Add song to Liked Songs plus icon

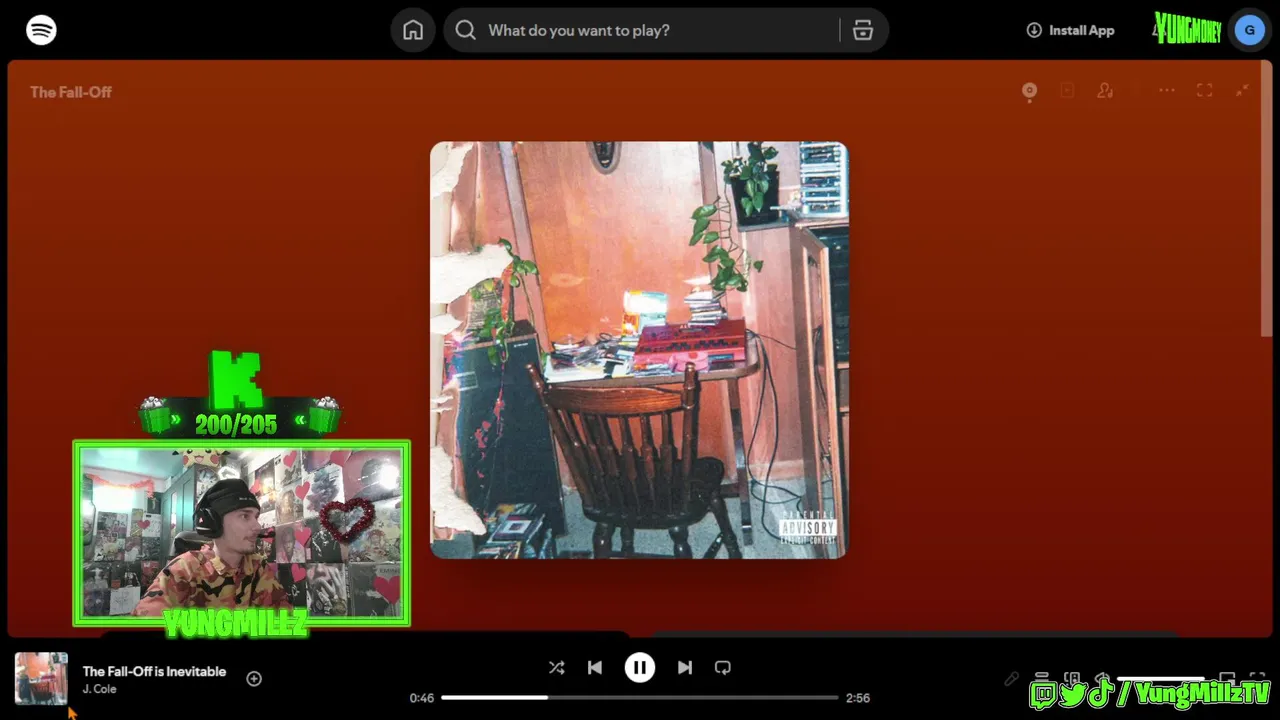(254, 679)
